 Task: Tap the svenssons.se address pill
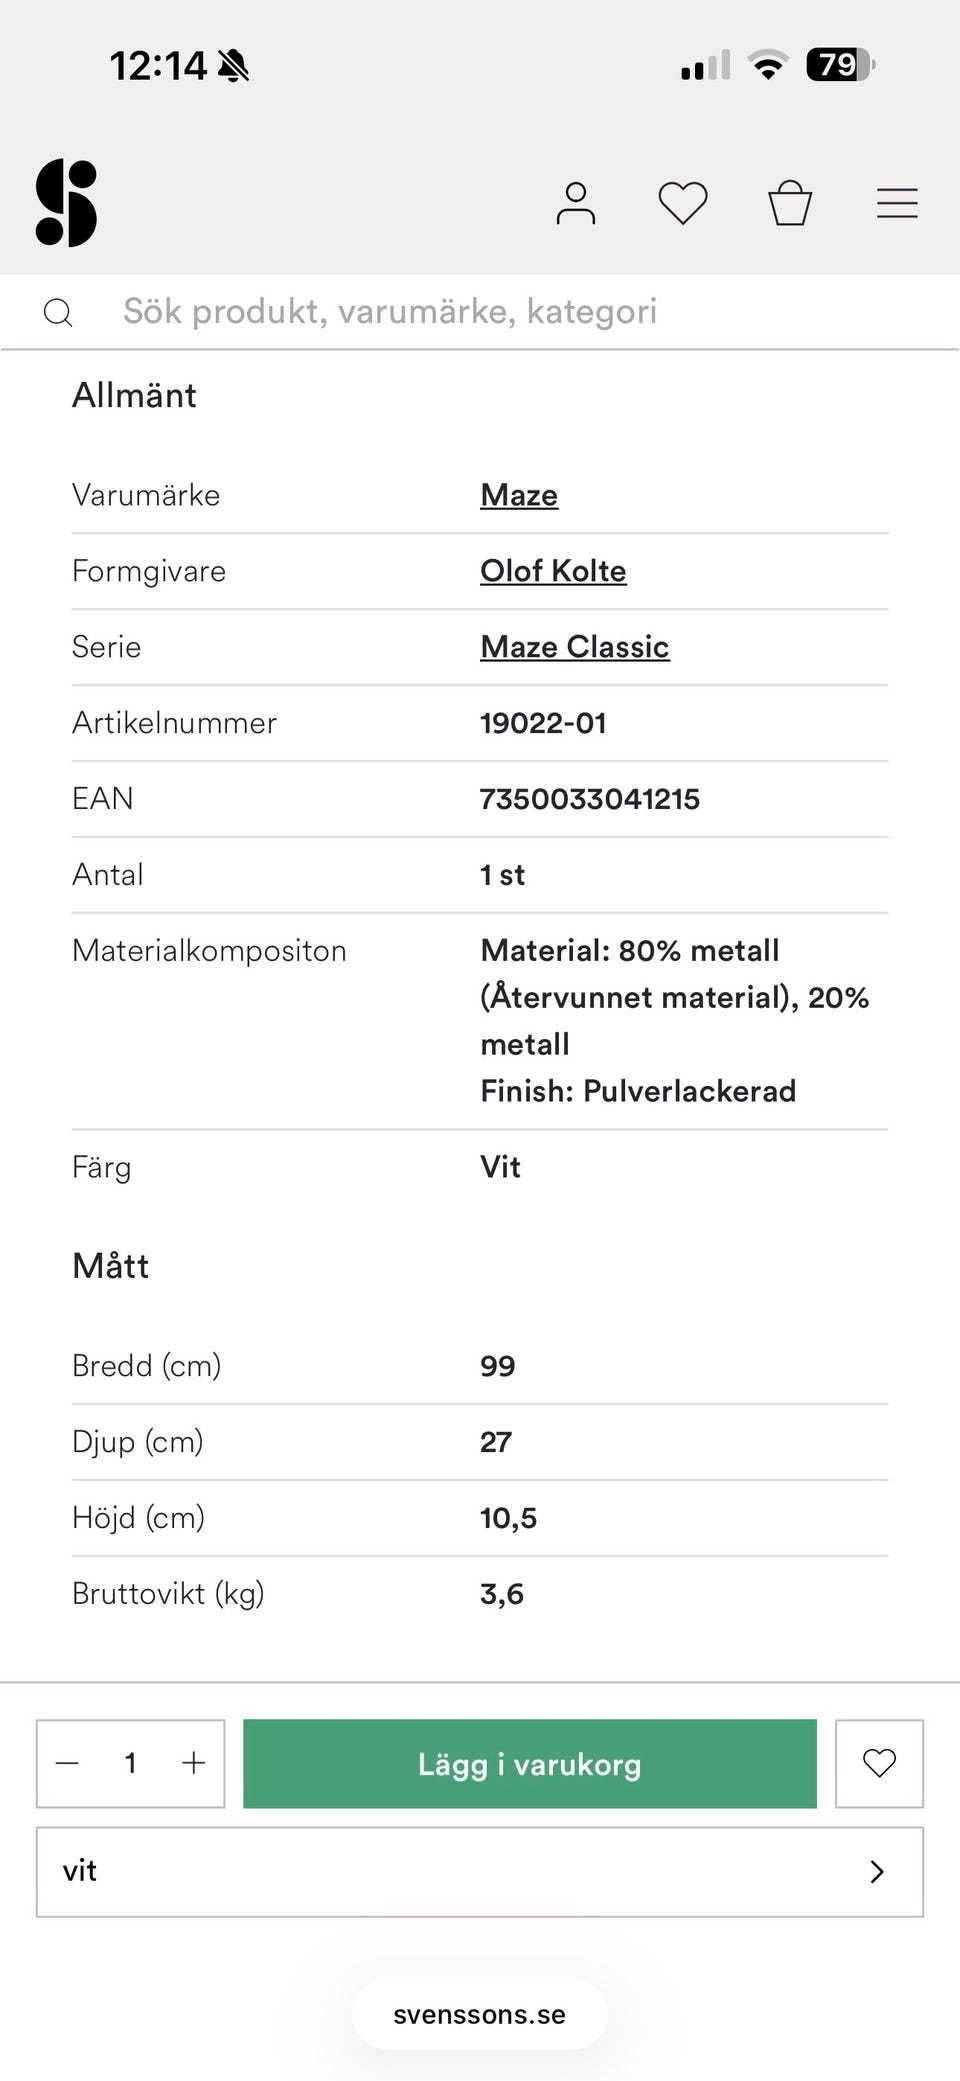click(x=480, y=2014)
